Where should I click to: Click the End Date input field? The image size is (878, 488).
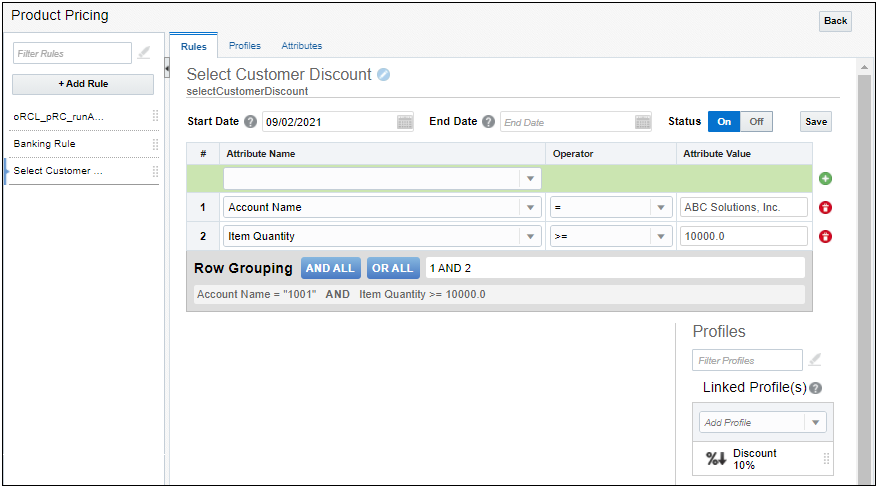coord(567,122)
